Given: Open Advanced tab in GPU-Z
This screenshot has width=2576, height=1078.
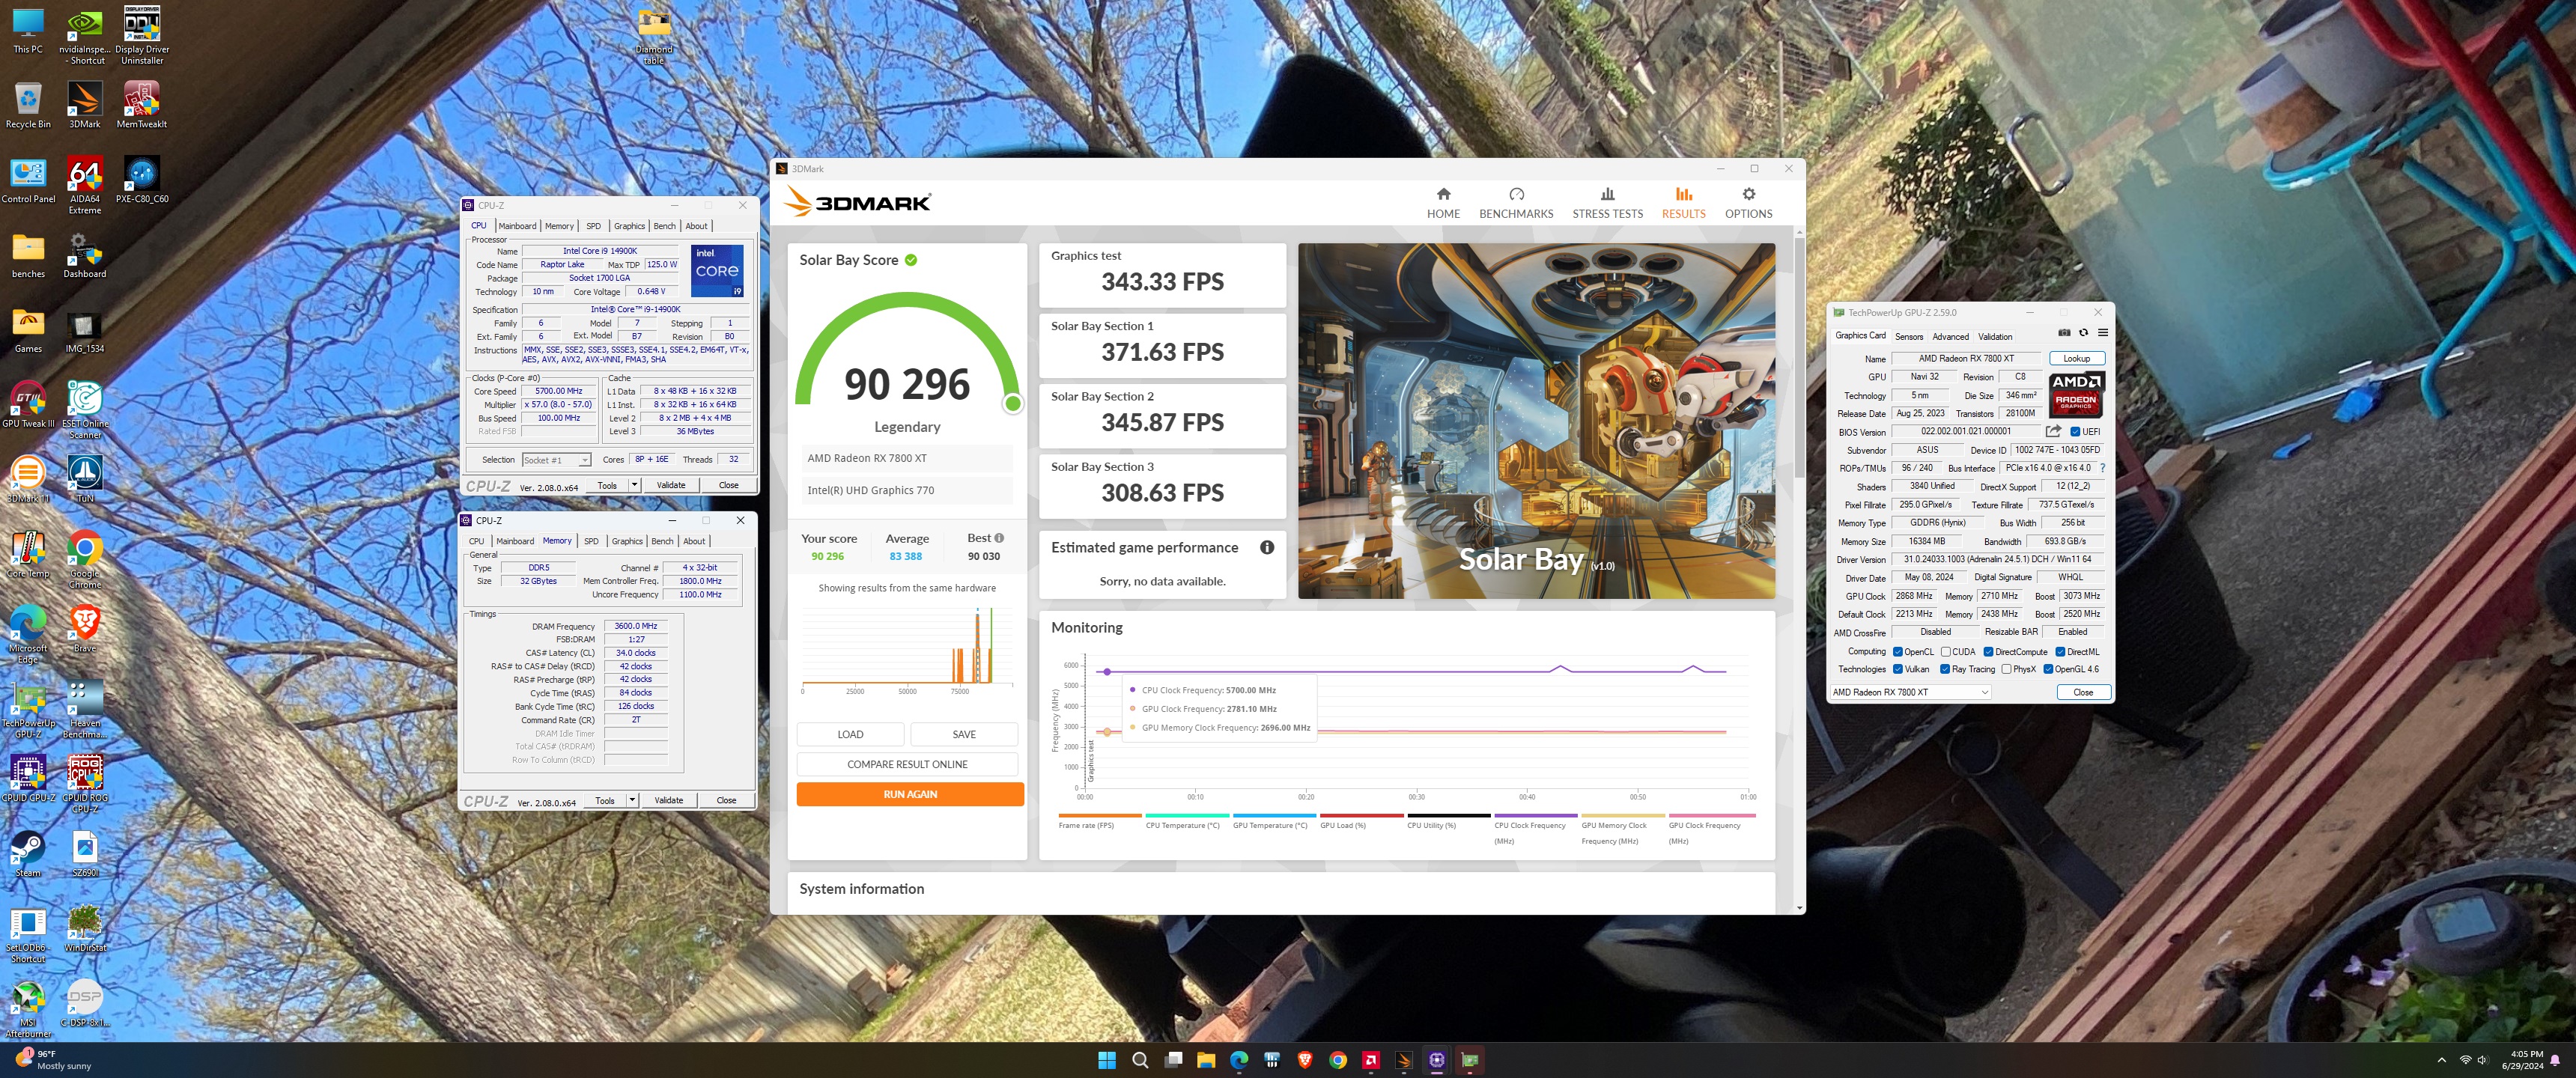Looking at the screenshot, I should (1950, 336).
